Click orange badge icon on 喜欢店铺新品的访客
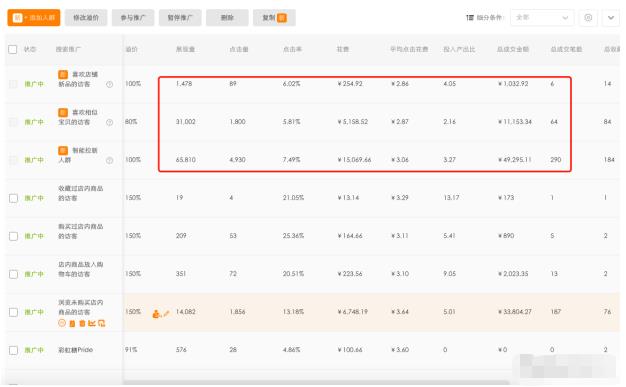The image size is (626, 387). (x=63, y=74)
